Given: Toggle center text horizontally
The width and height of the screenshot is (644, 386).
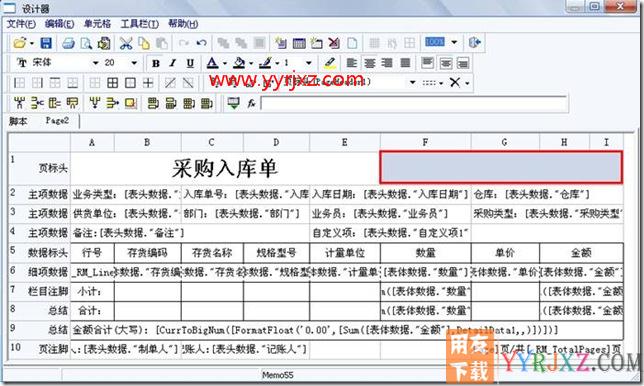Looking at the screenshot, I should click(370, 63).
